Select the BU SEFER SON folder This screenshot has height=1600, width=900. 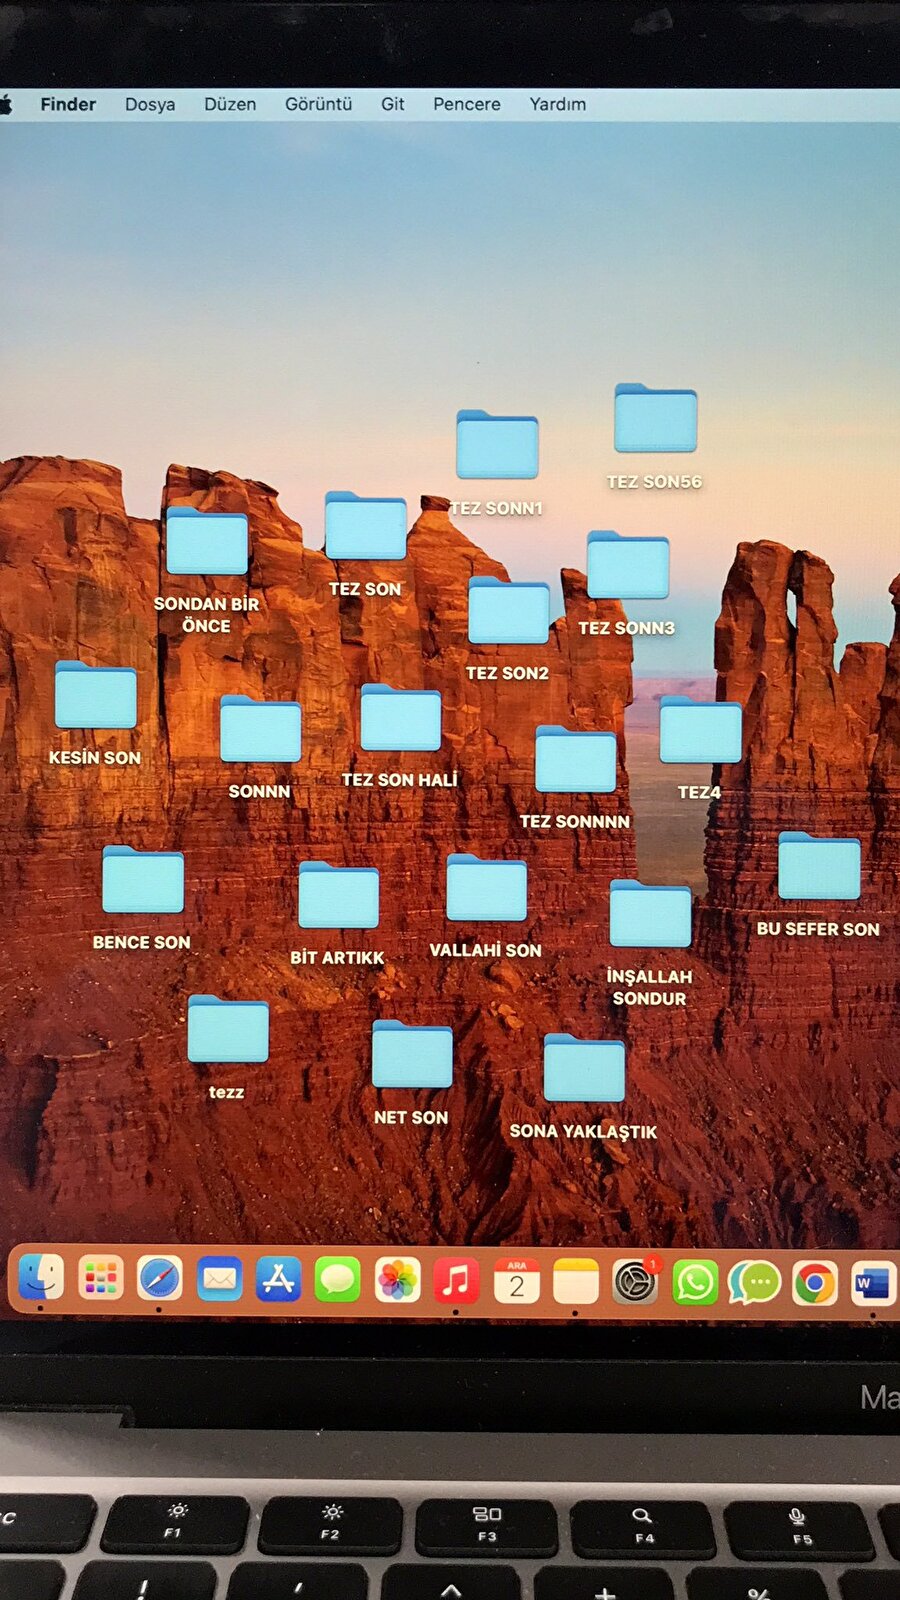pos(818,867)
